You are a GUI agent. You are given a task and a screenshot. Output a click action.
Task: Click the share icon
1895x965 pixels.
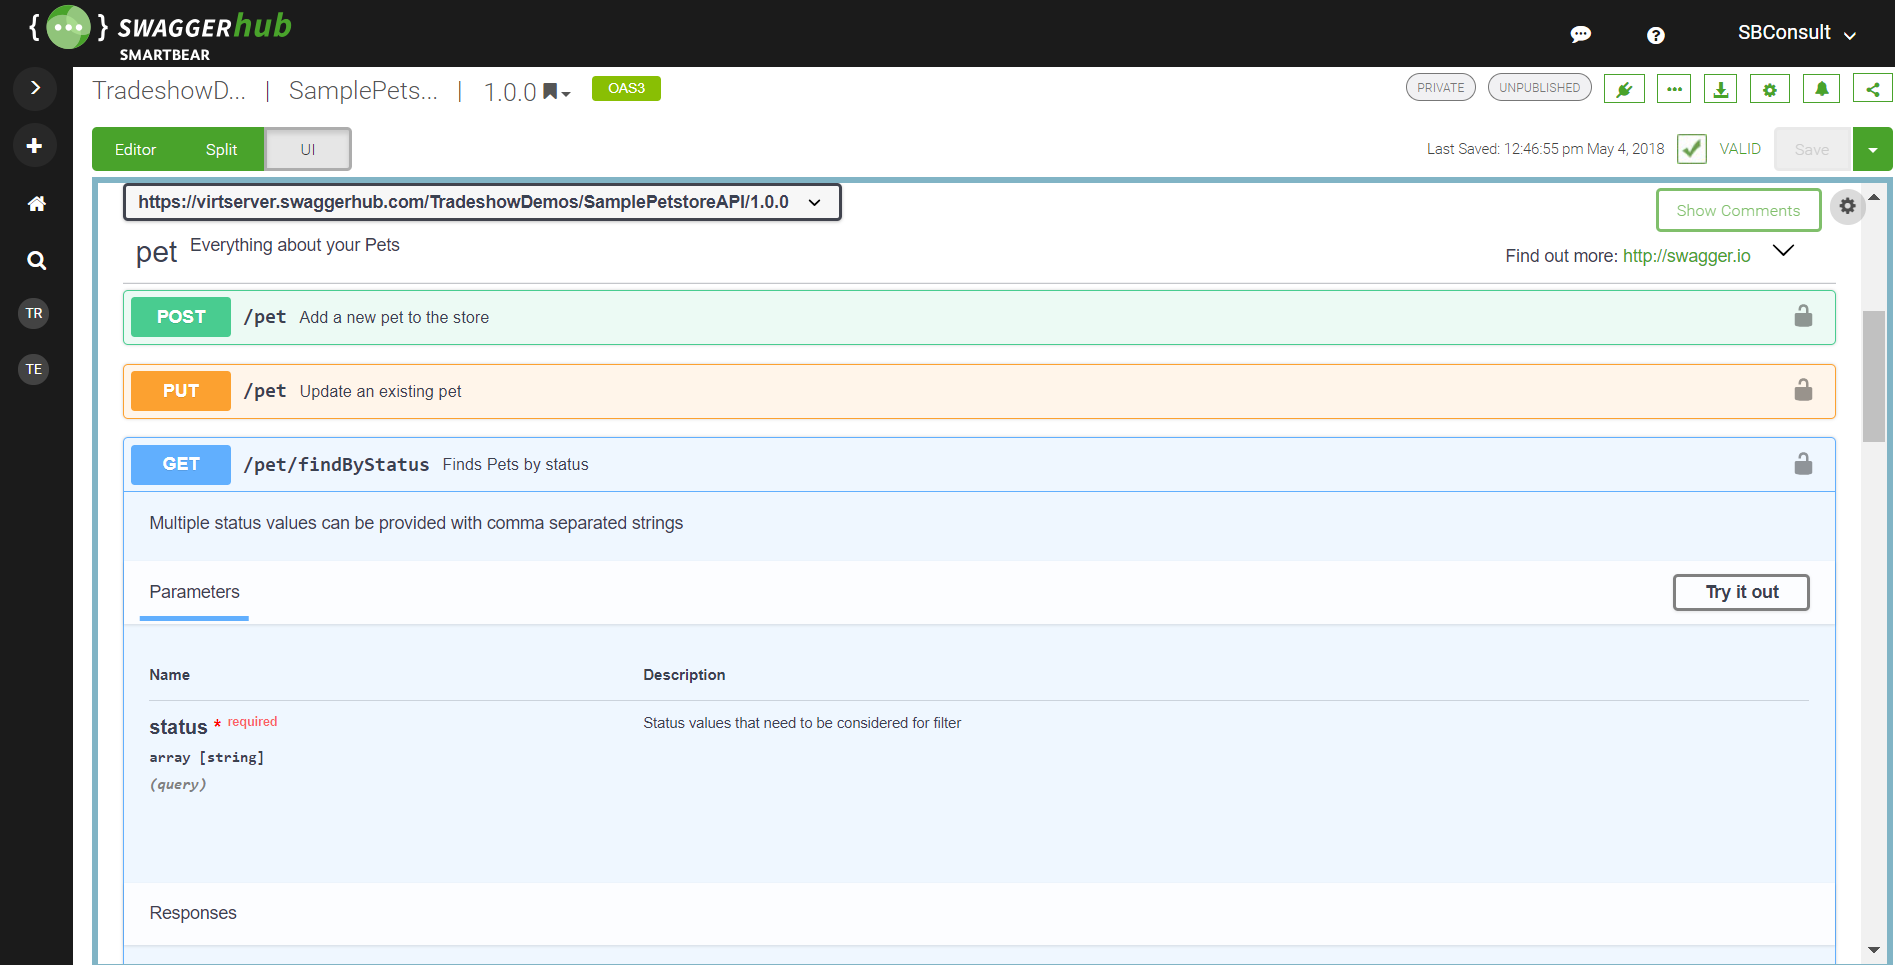point(1872,89)
